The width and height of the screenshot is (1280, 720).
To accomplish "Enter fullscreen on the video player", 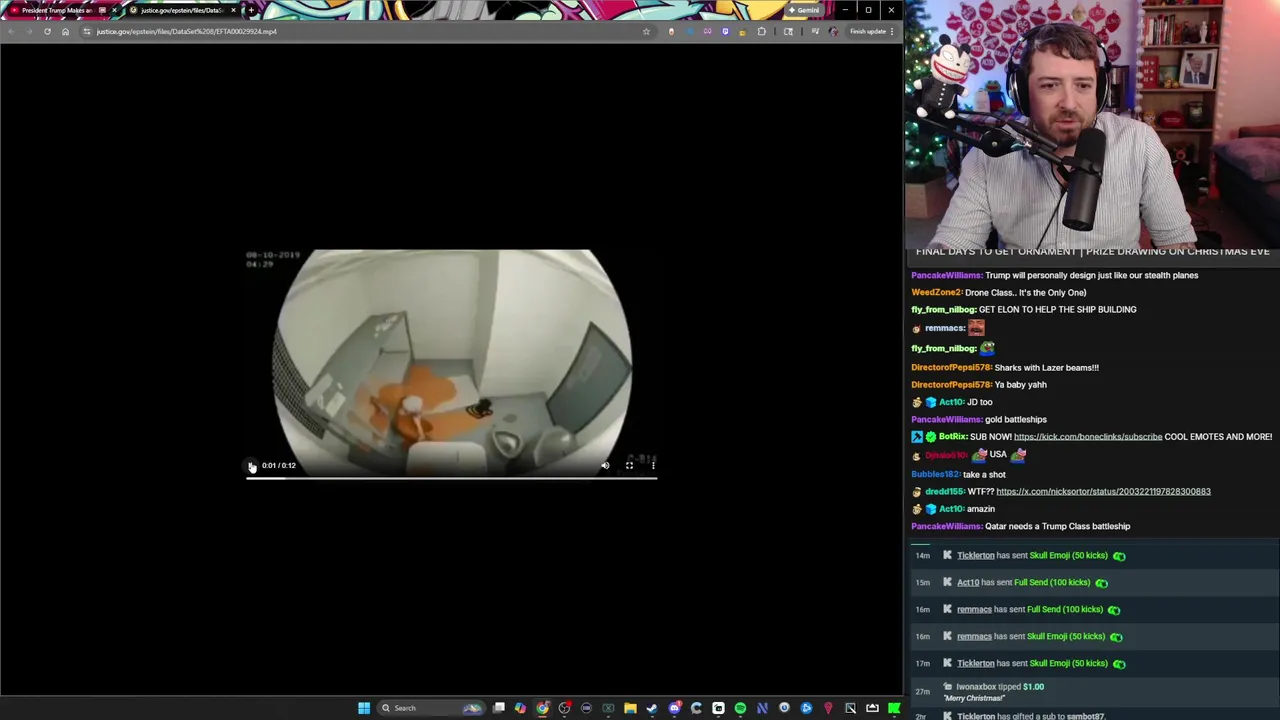I will click(x=629, y=465).
